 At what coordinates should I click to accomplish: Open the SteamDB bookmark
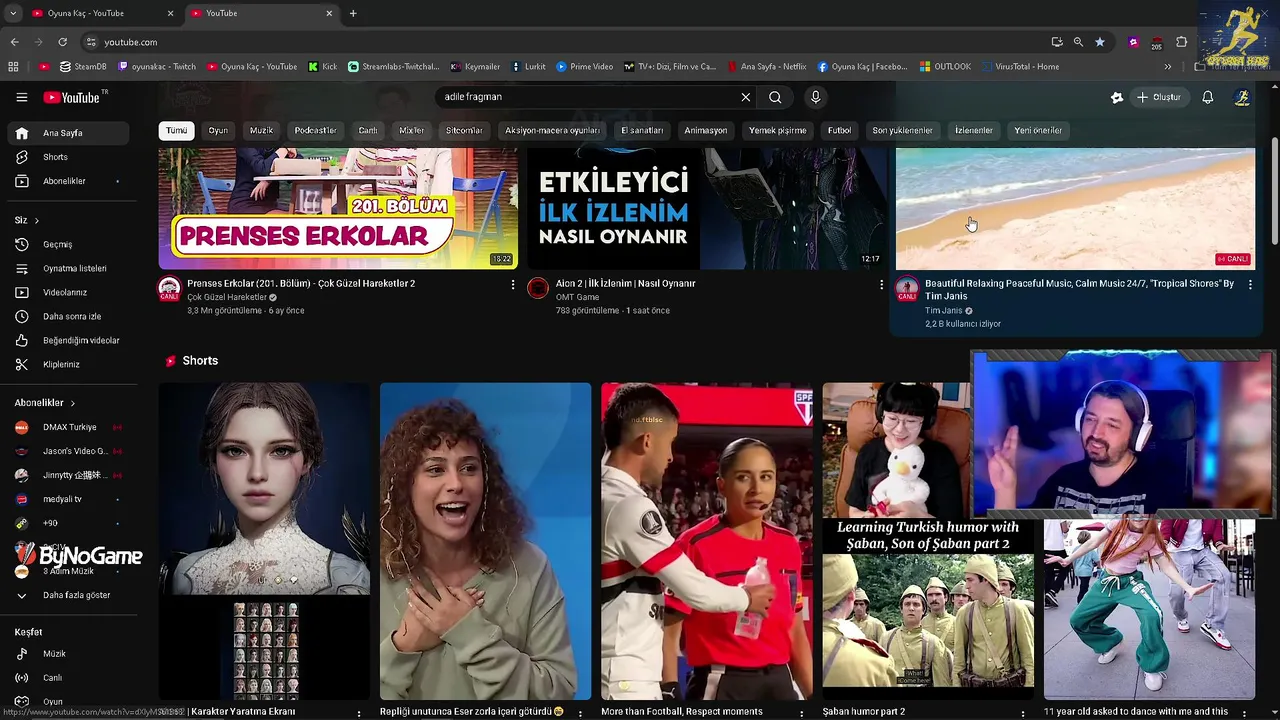coord(83,67)
